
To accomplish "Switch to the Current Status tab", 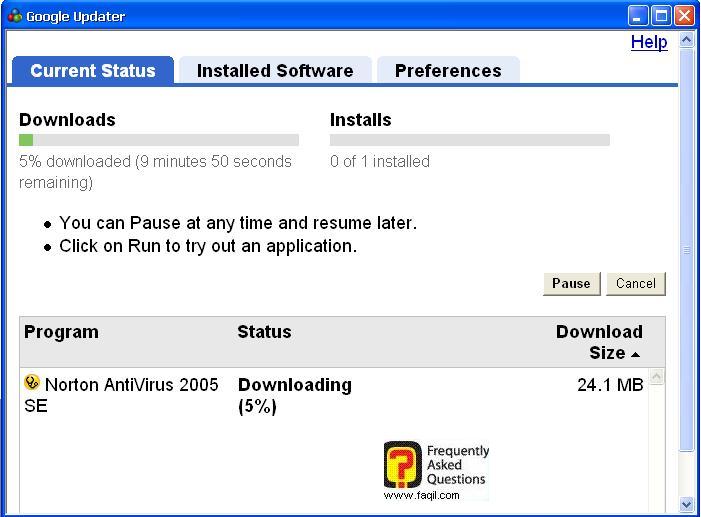I will tap(93, 71).
